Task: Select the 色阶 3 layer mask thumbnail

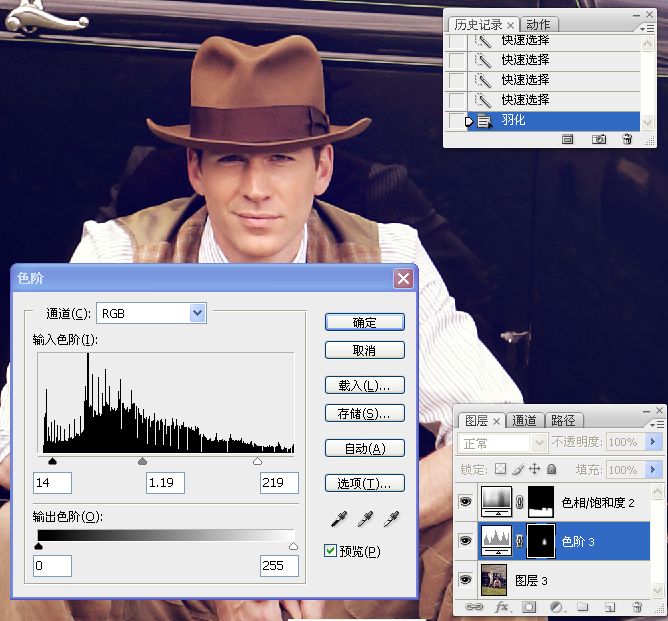Action: [x=541, y=541]
